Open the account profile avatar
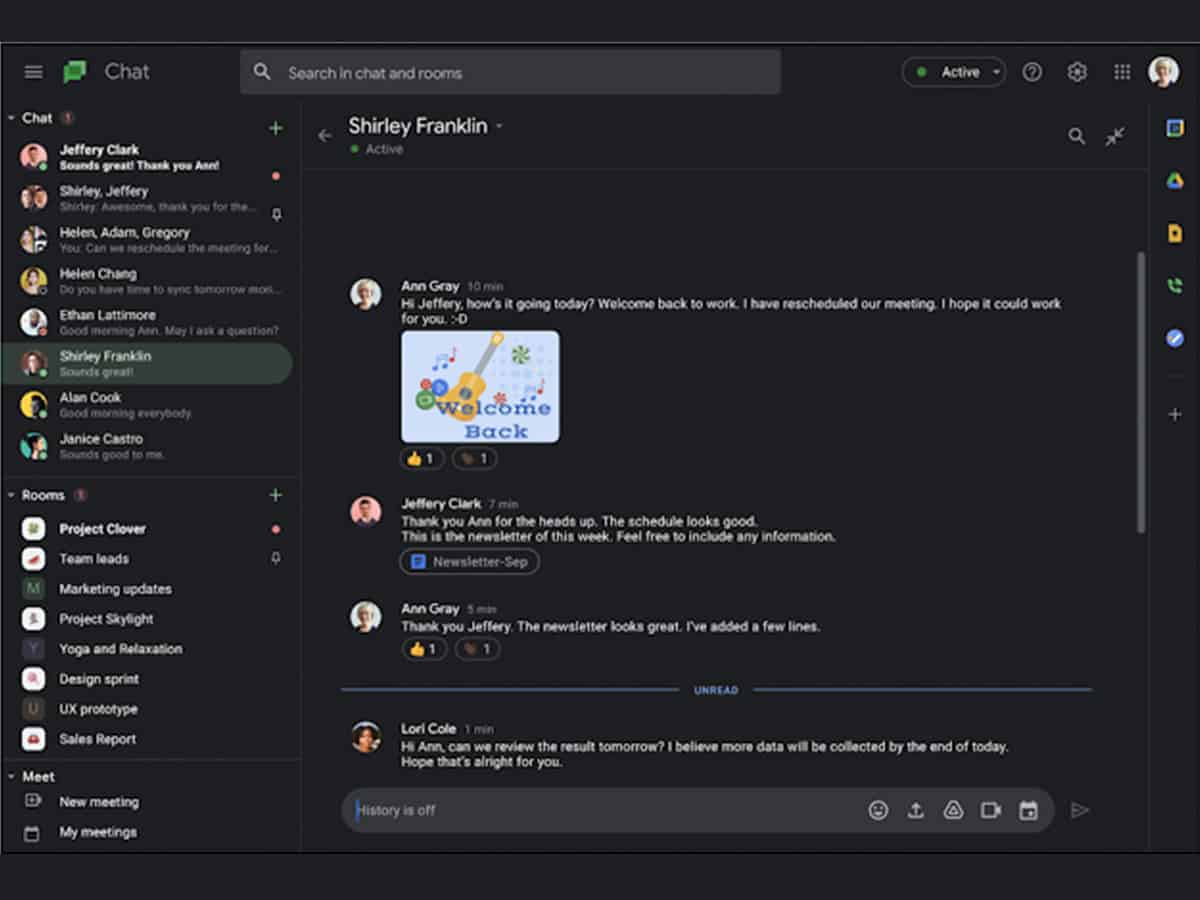1200x900 pixels. pos(1164,72)
